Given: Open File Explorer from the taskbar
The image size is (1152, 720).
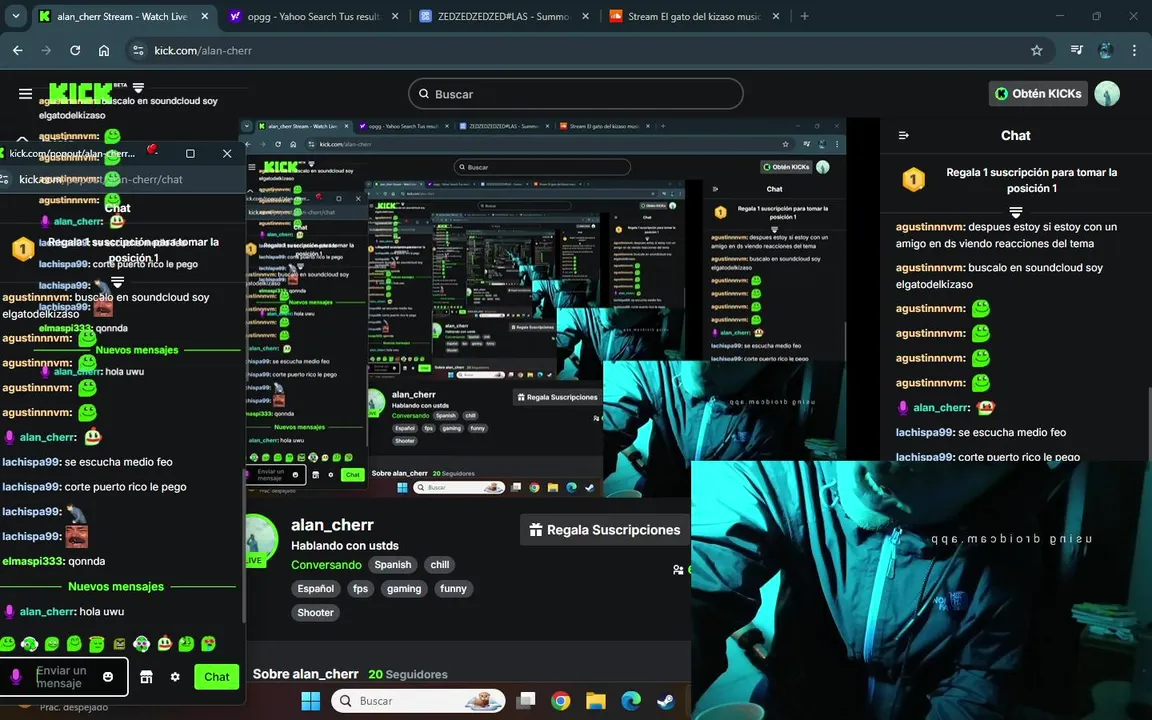Looking at the screenshot, I should [595, 701].
